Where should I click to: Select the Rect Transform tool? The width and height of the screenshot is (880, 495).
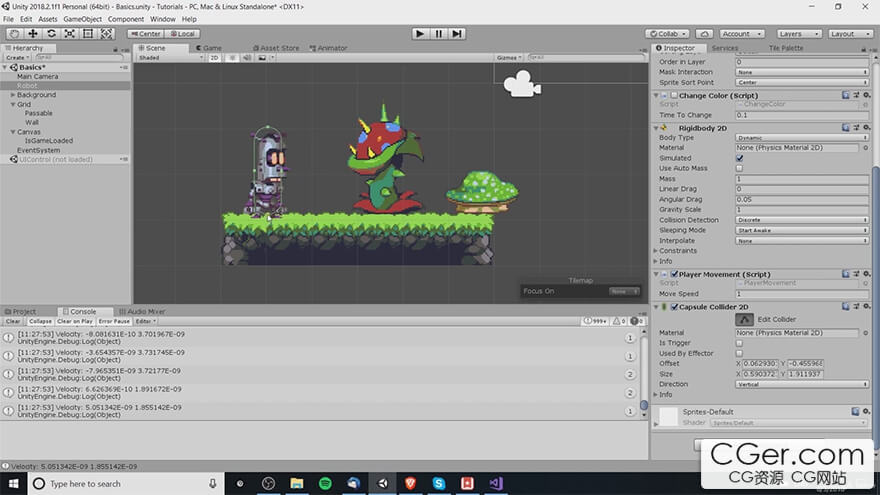(x=88, y=34)
